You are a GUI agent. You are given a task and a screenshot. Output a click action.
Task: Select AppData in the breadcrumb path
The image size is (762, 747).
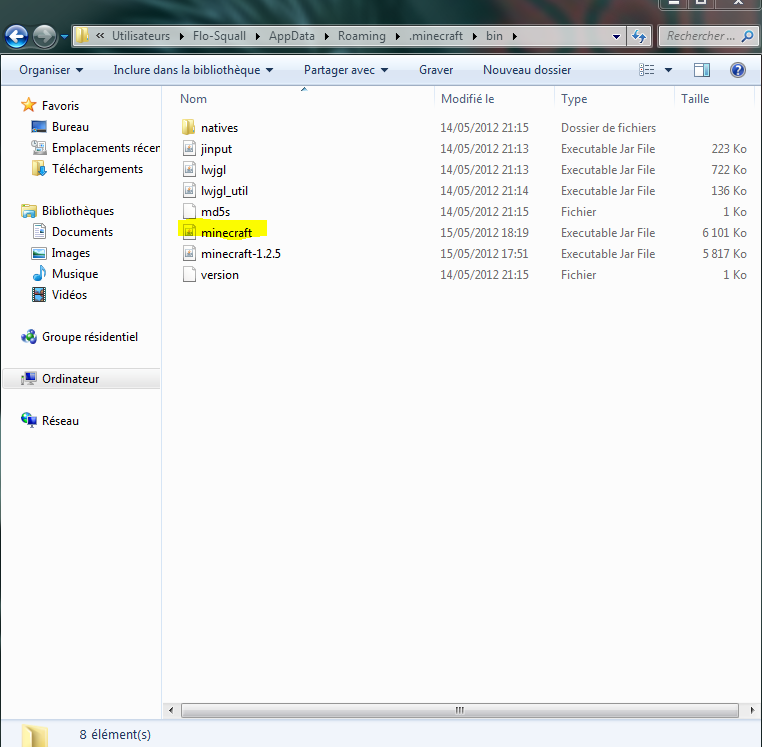tap(292, 36)
